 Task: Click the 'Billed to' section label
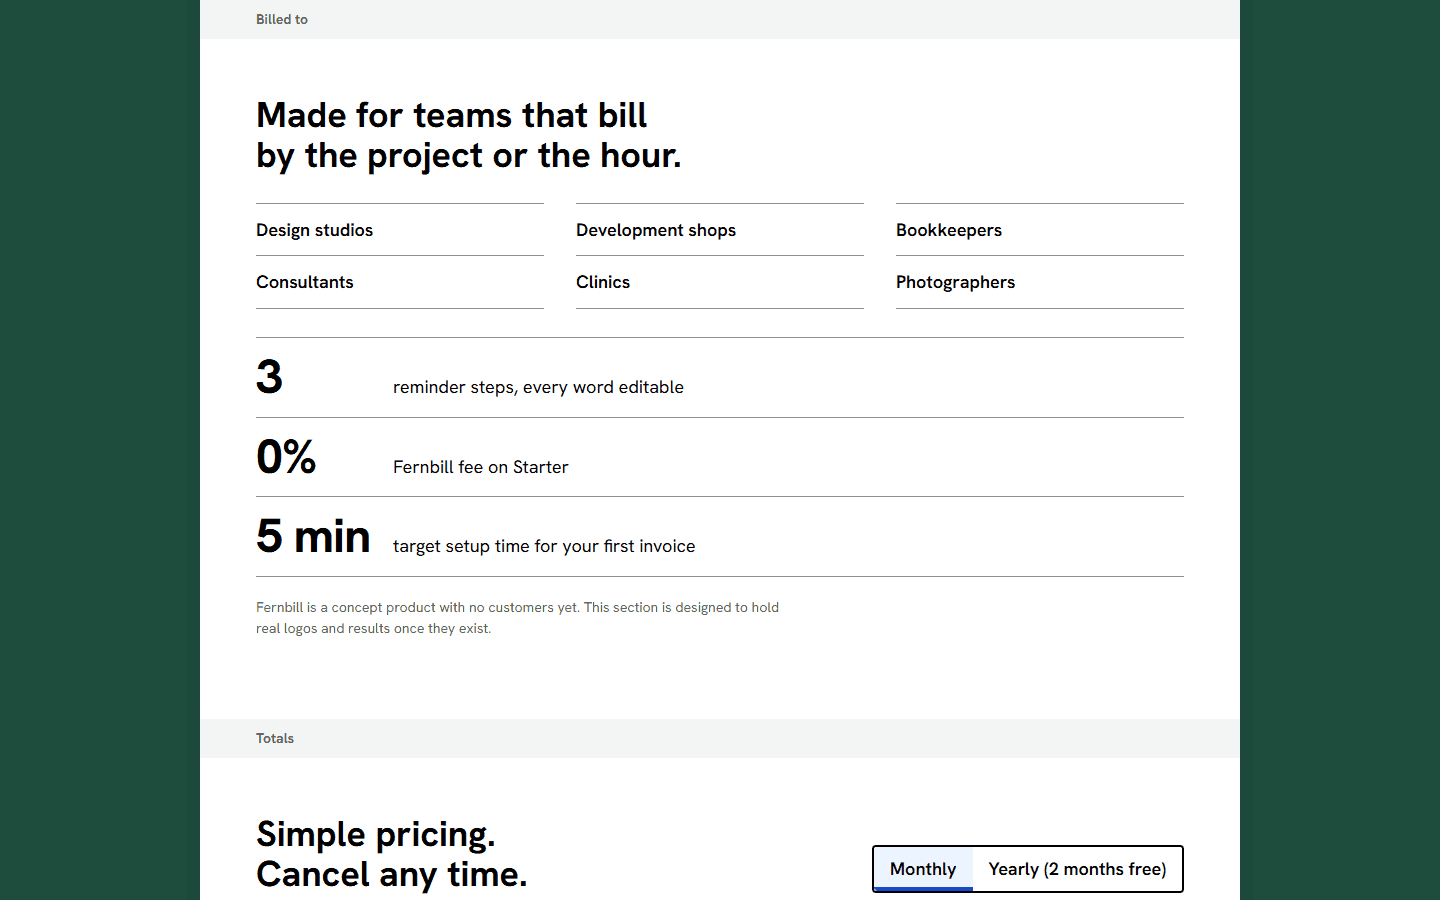(x=282, y=19)
